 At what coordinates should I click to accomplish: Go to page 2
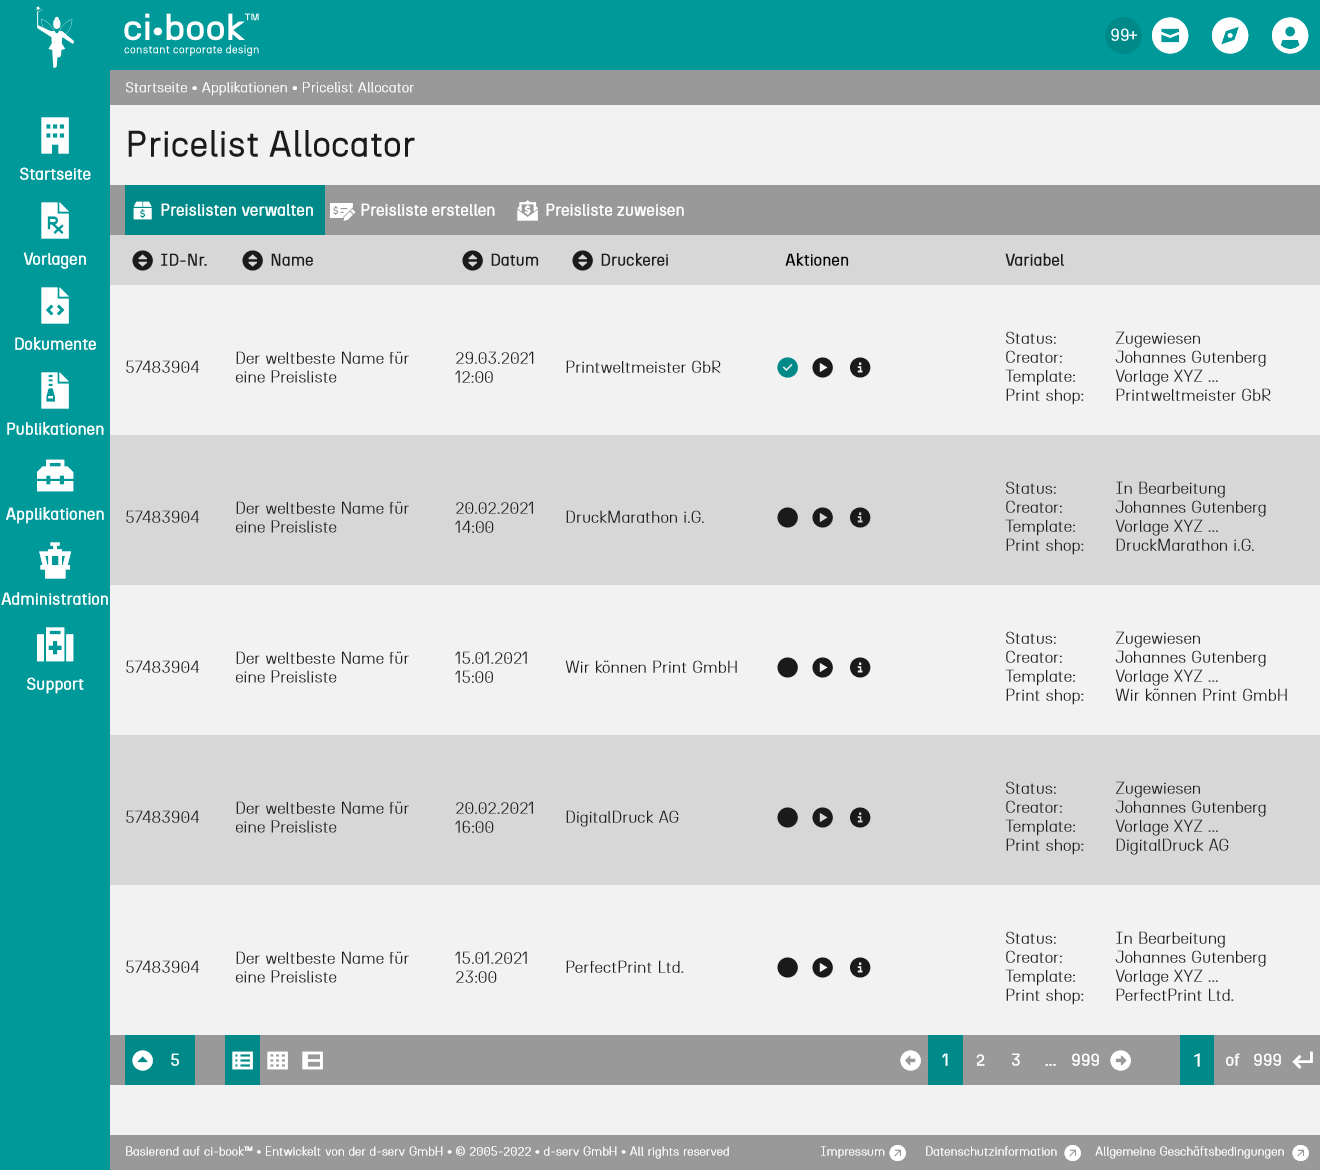tap(980, 1060)
